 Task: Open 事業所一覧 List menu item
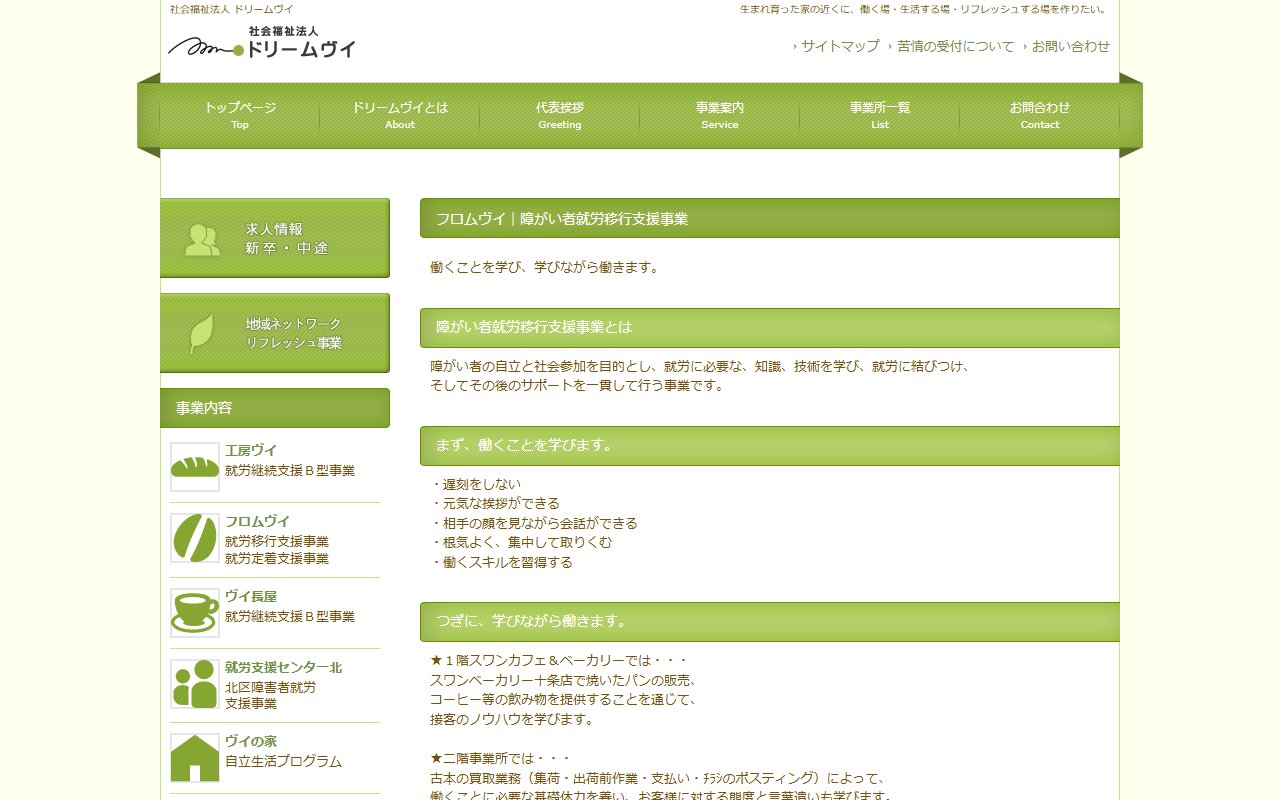(x=880, y=115)
